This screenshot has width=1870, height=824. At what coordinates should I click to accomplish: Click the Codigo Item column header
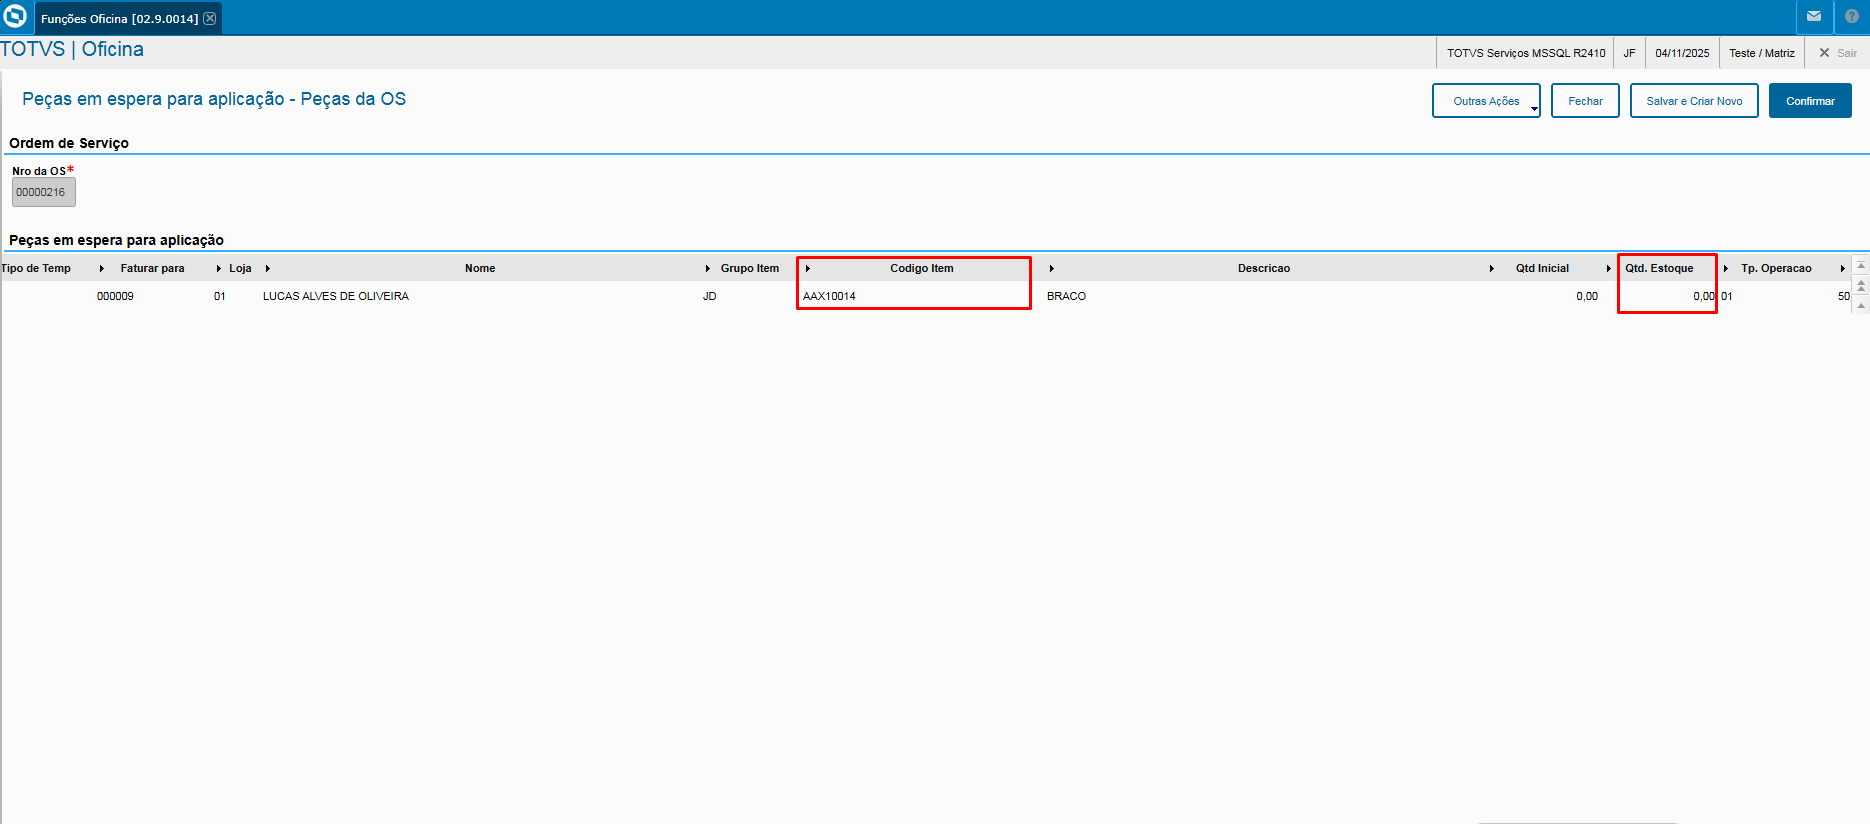(921, 268)
